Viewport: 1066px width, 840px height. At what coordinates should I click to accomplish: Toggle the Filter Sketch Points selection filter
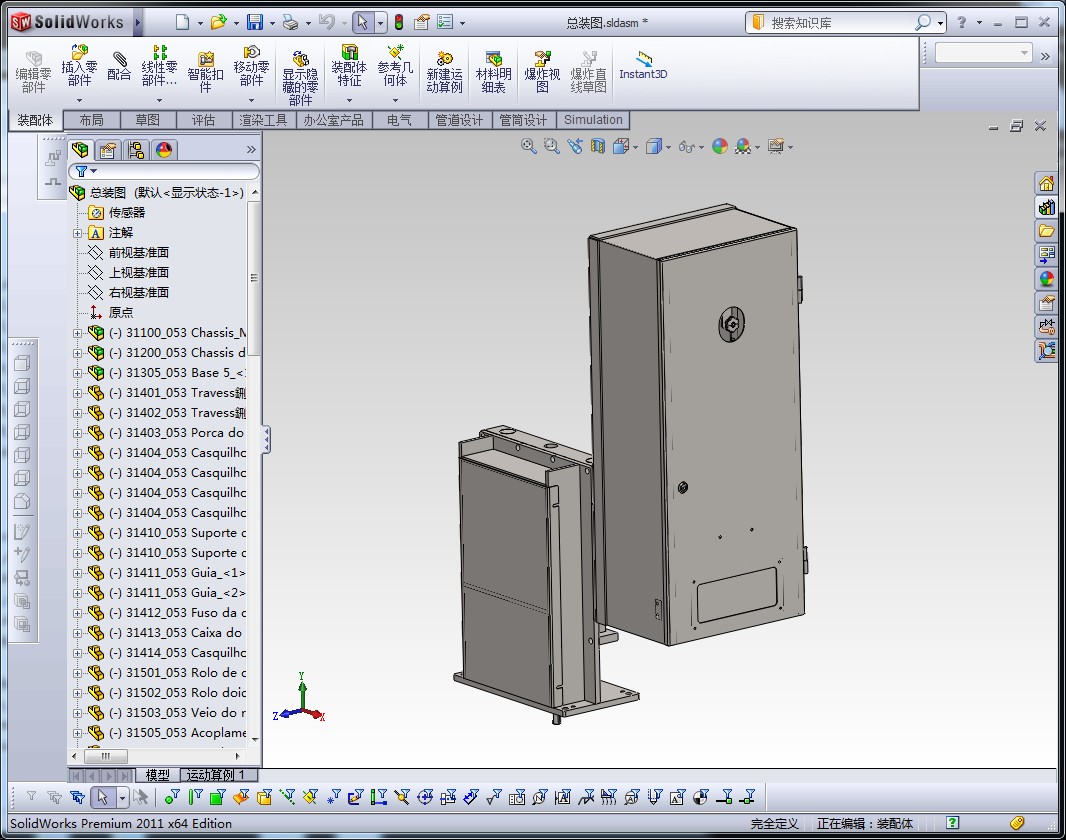pyautogui.click(x=333, y=797)
